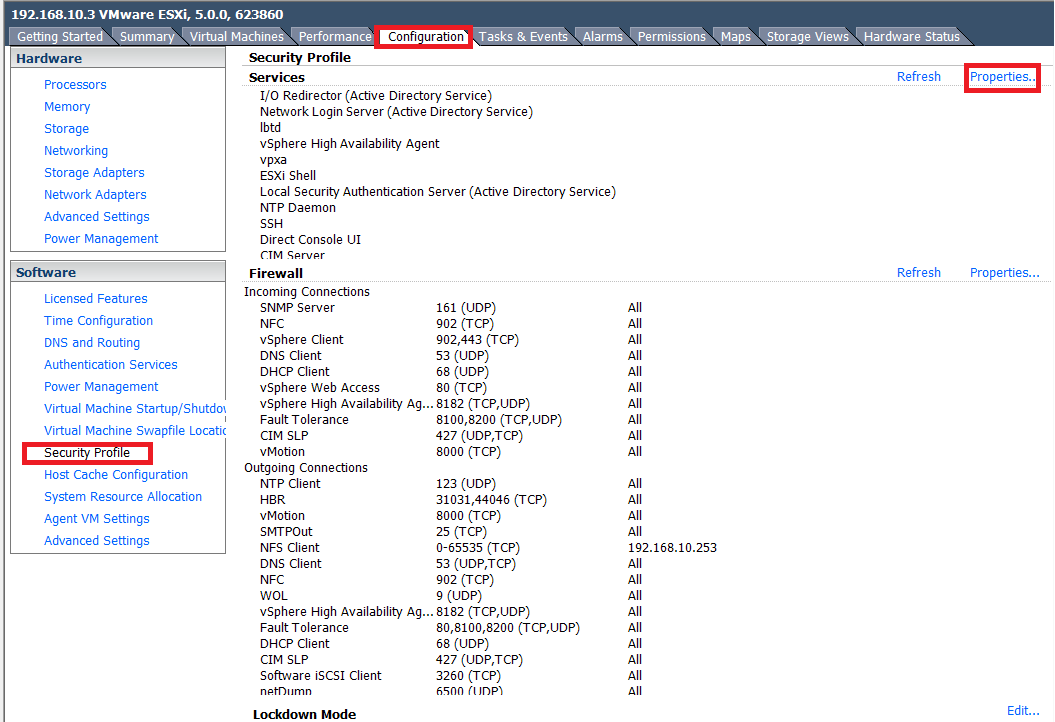The image size is (1055, 722).
Task: Select the NTP Daemon service
Action: (297, 208)
